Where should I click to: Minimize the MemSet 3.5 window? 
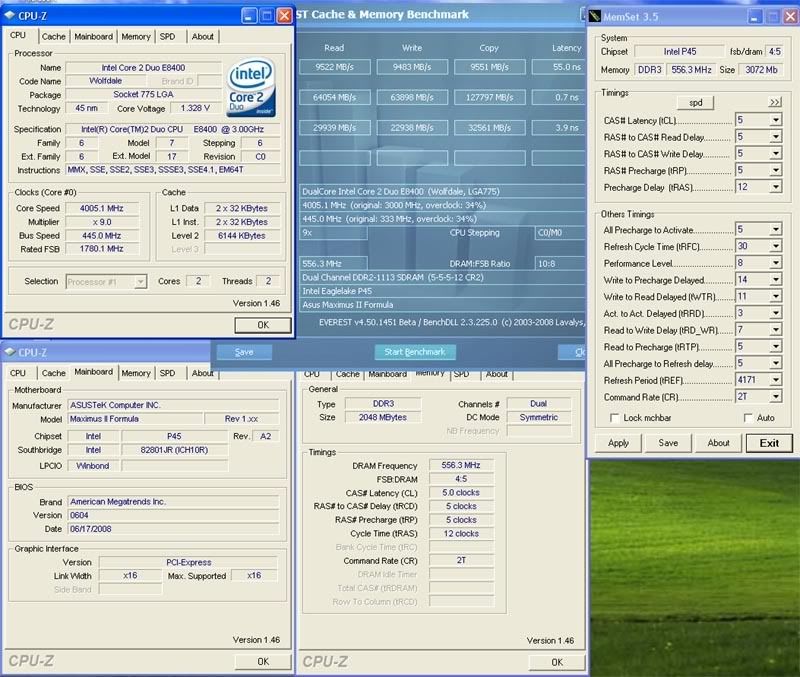[x=756, y=16]
